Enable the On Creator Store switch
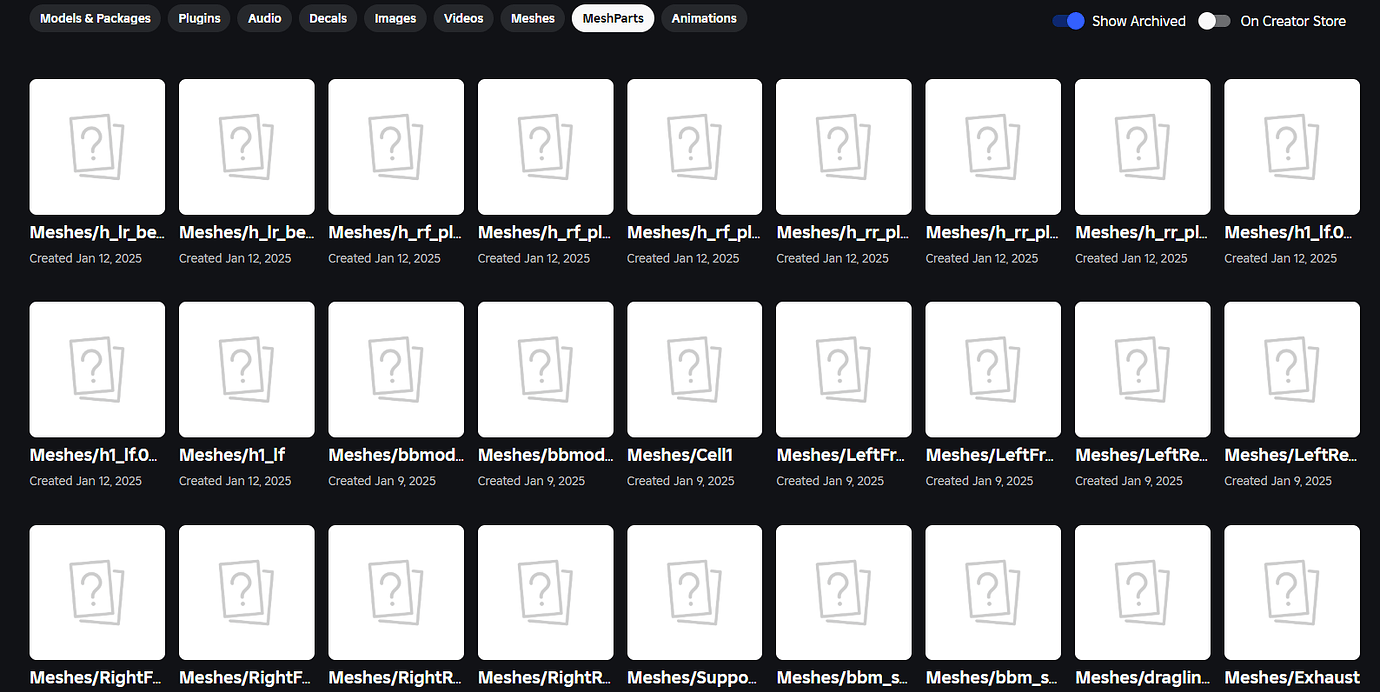Image resolution: width=1380 pixels, height=692 pixels. (1214, 21)
